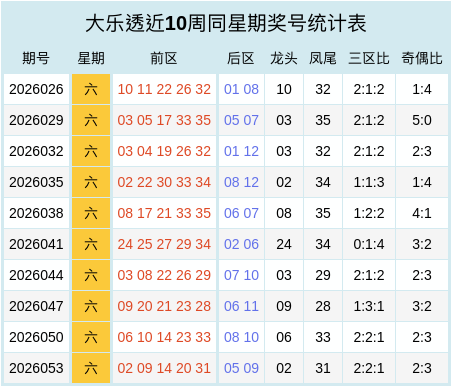Click the 5:0 odd-even ratio cell
Image resolution: width=452 pixels, height=387 pixels.
[x=422, y=120]
